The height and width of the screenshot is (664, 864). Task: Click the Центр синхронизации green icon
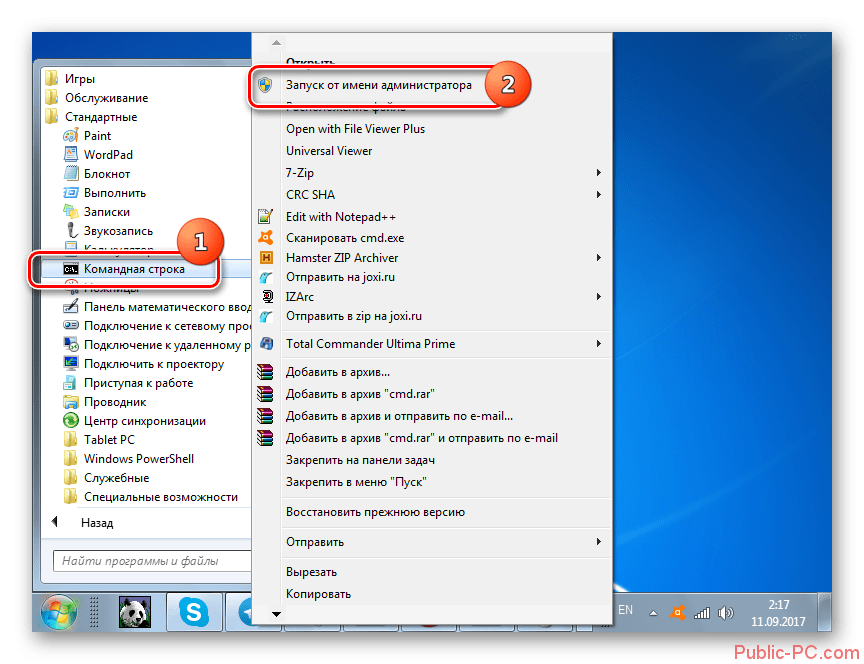[71, 420]
